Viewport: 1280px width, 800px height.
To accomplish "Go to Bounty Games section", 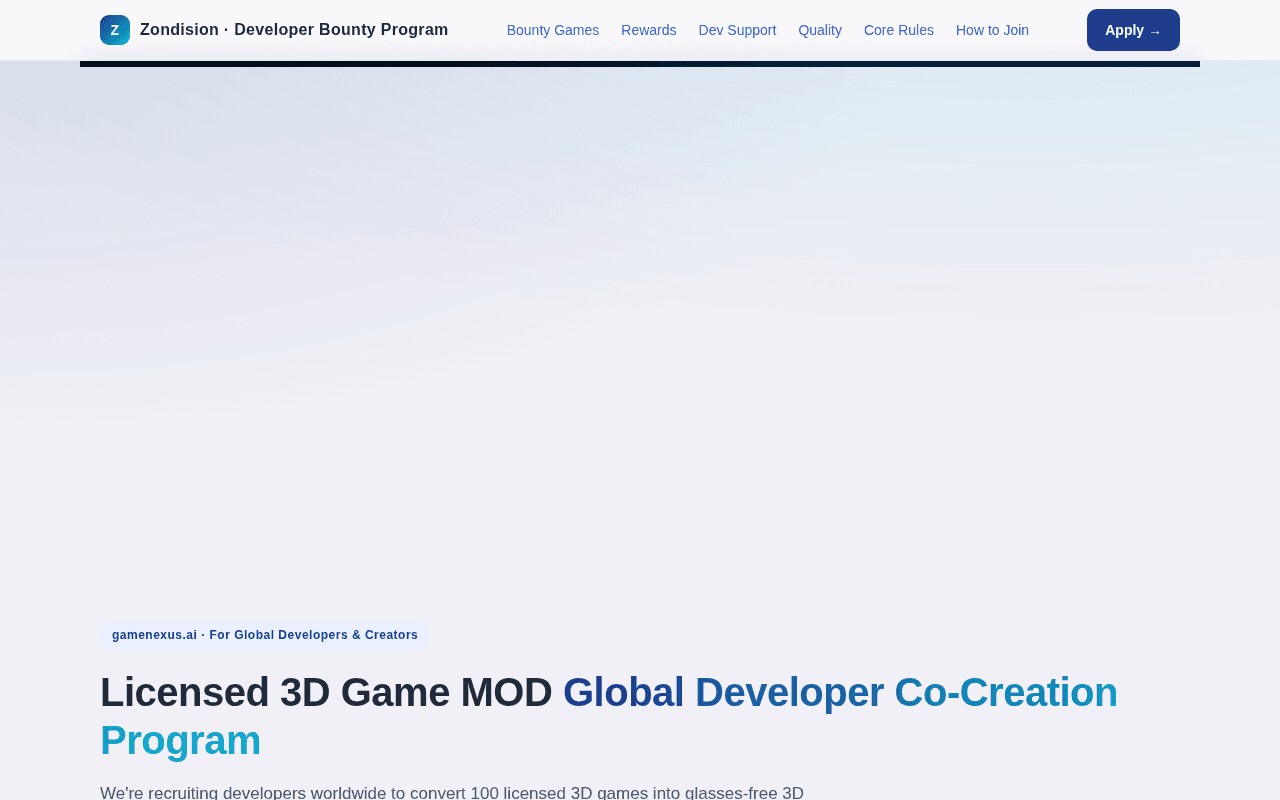I will tap(553, 30).
